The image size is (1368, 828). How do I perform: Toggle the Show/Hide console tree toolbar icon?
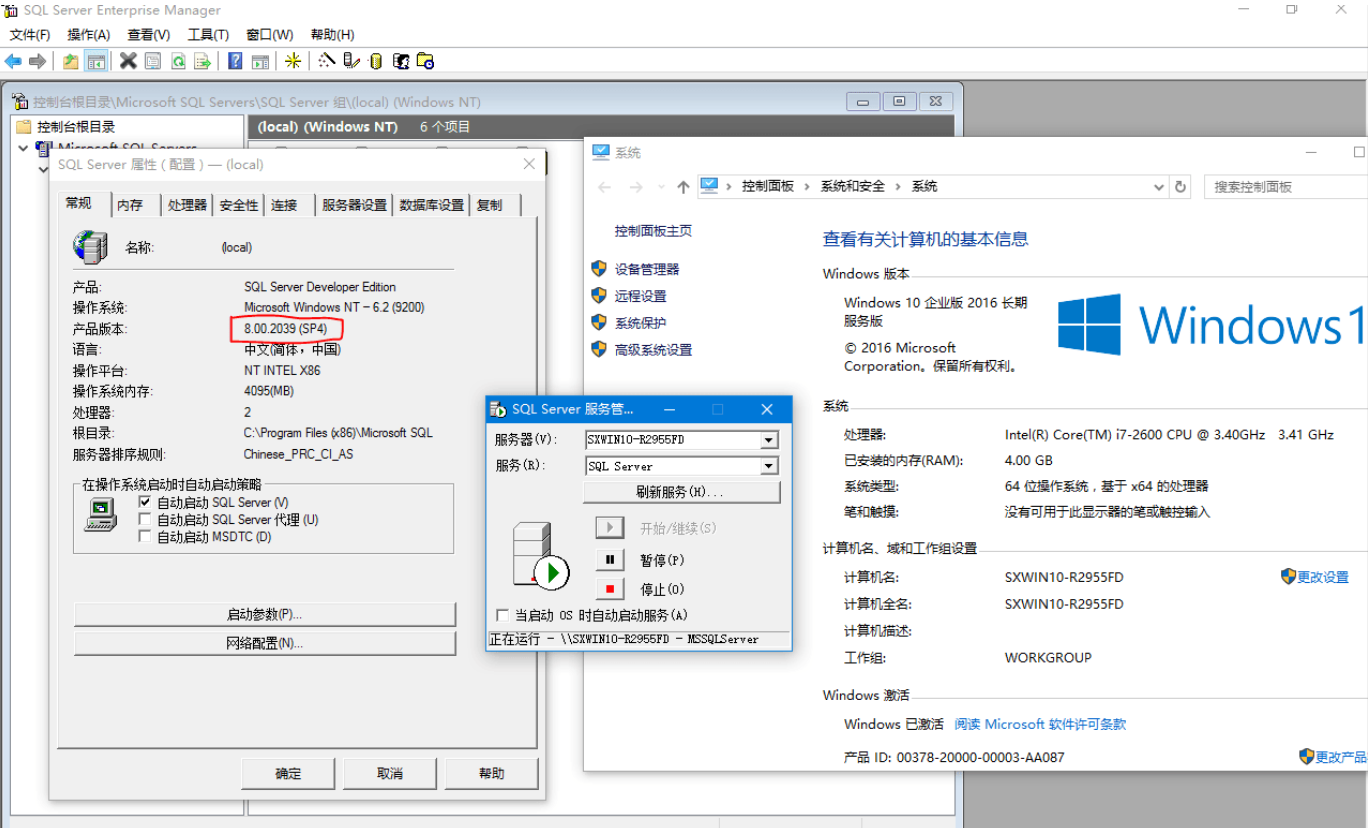click(96, 61)
